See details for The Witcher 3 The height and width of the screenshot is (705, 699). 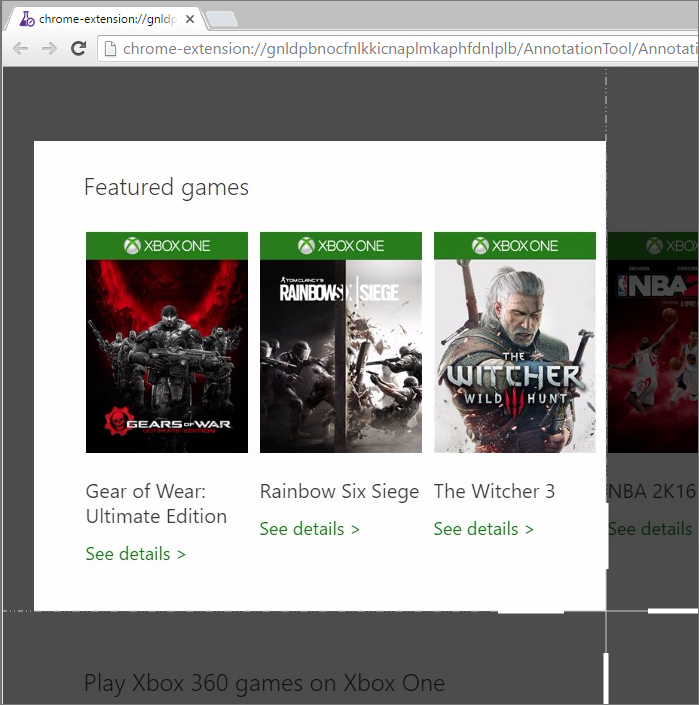click(x=483, y=529)
